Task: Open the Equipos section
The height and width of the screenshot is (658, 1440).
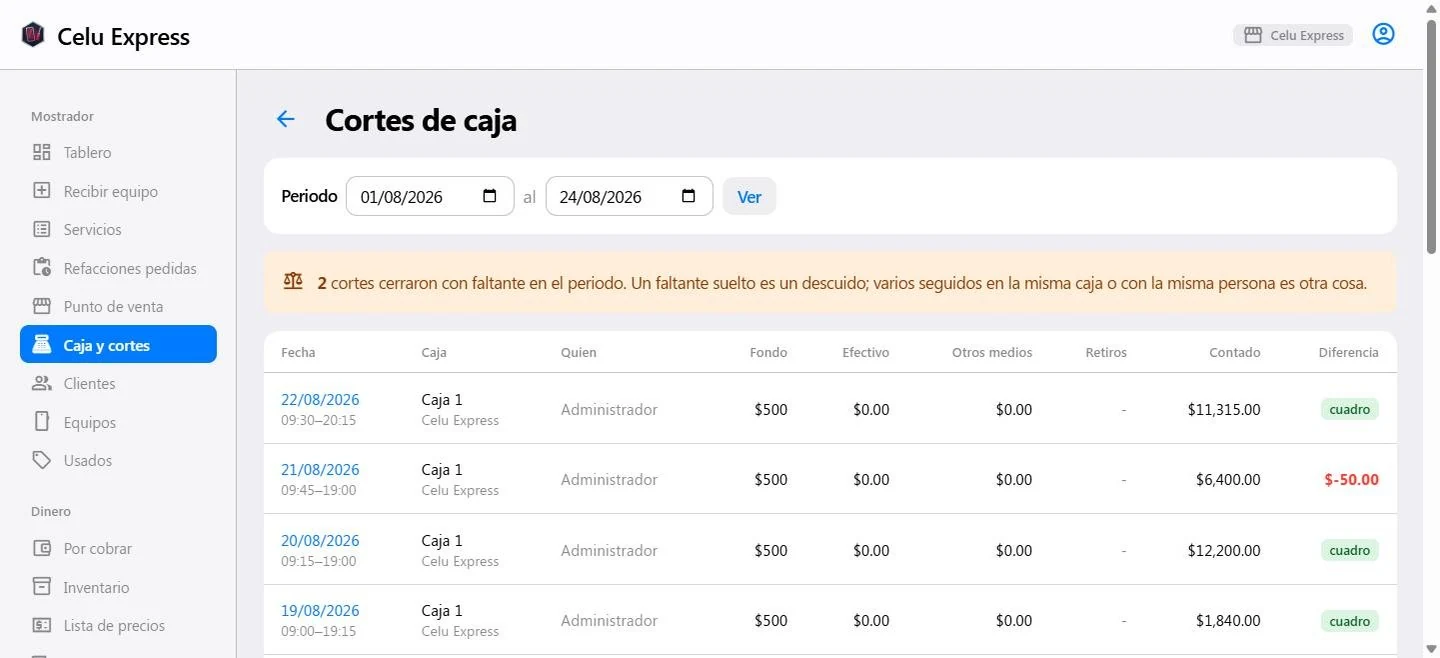Action: click(x=118, y=422)
